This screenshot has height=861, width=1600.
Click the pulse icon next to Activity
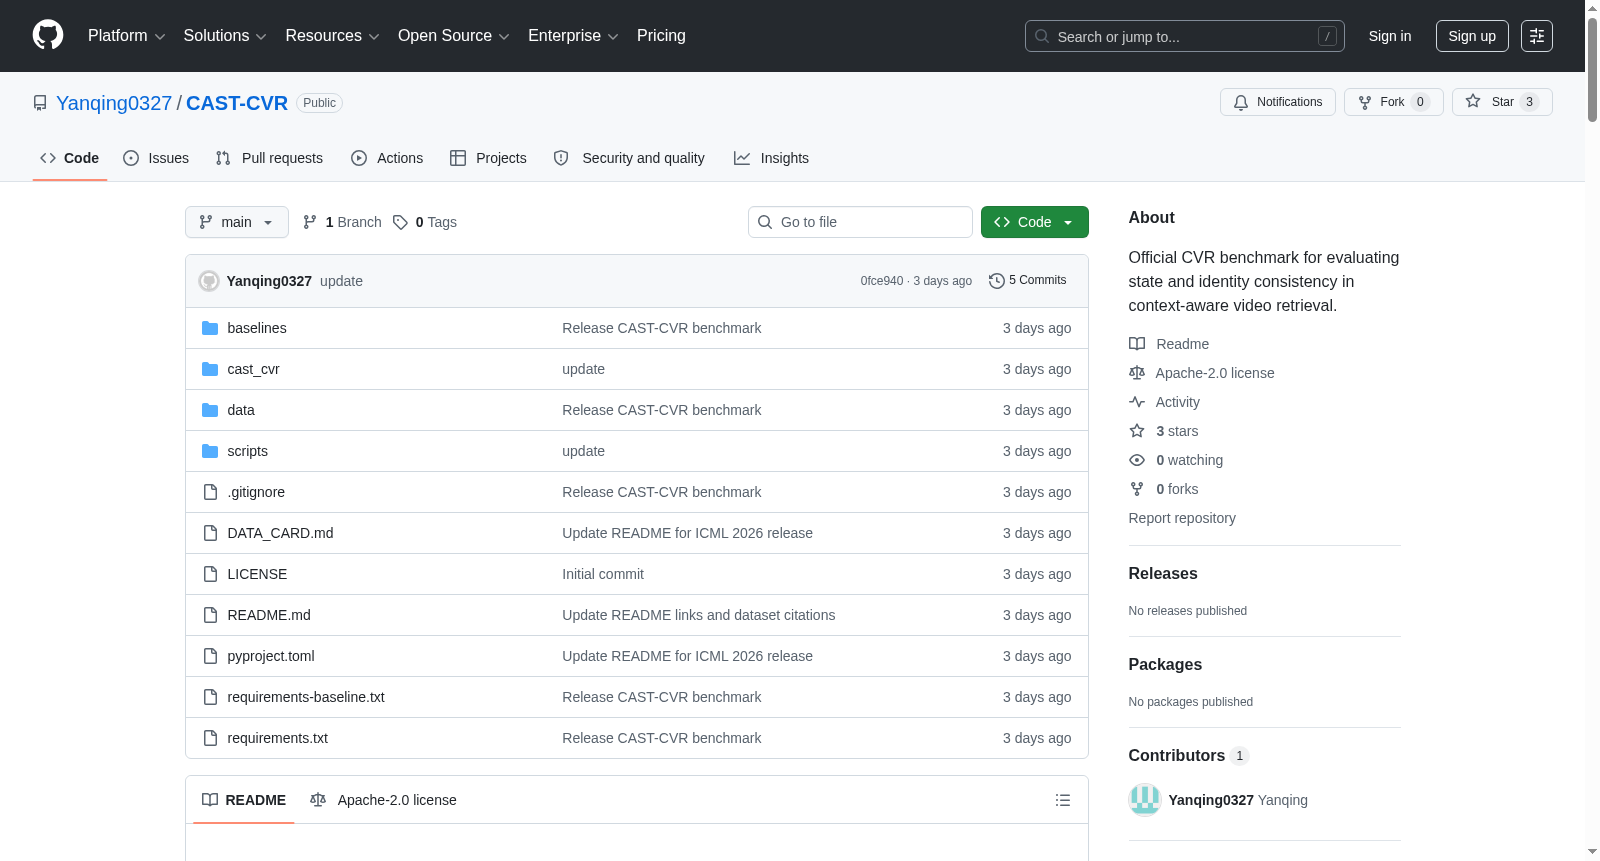point(1137,402)
